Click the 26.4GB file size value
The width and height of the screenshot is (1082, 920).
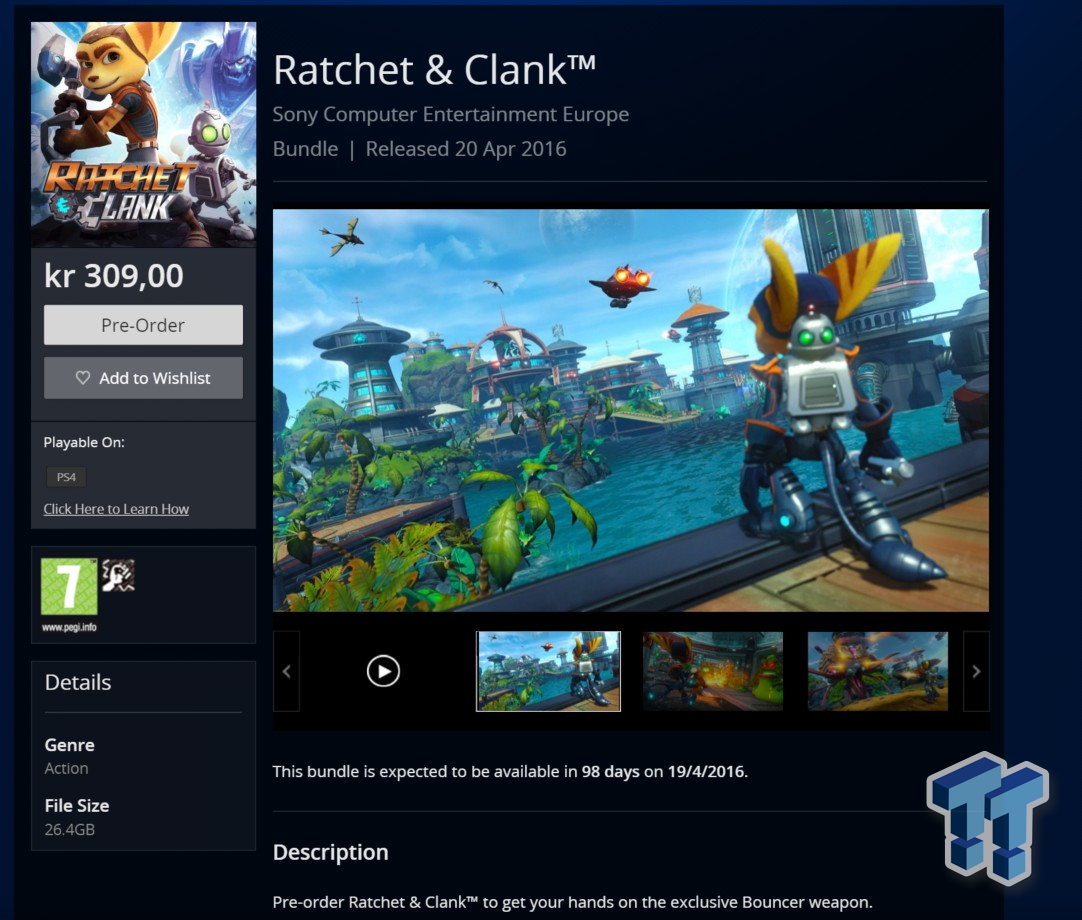pos(70,829)
